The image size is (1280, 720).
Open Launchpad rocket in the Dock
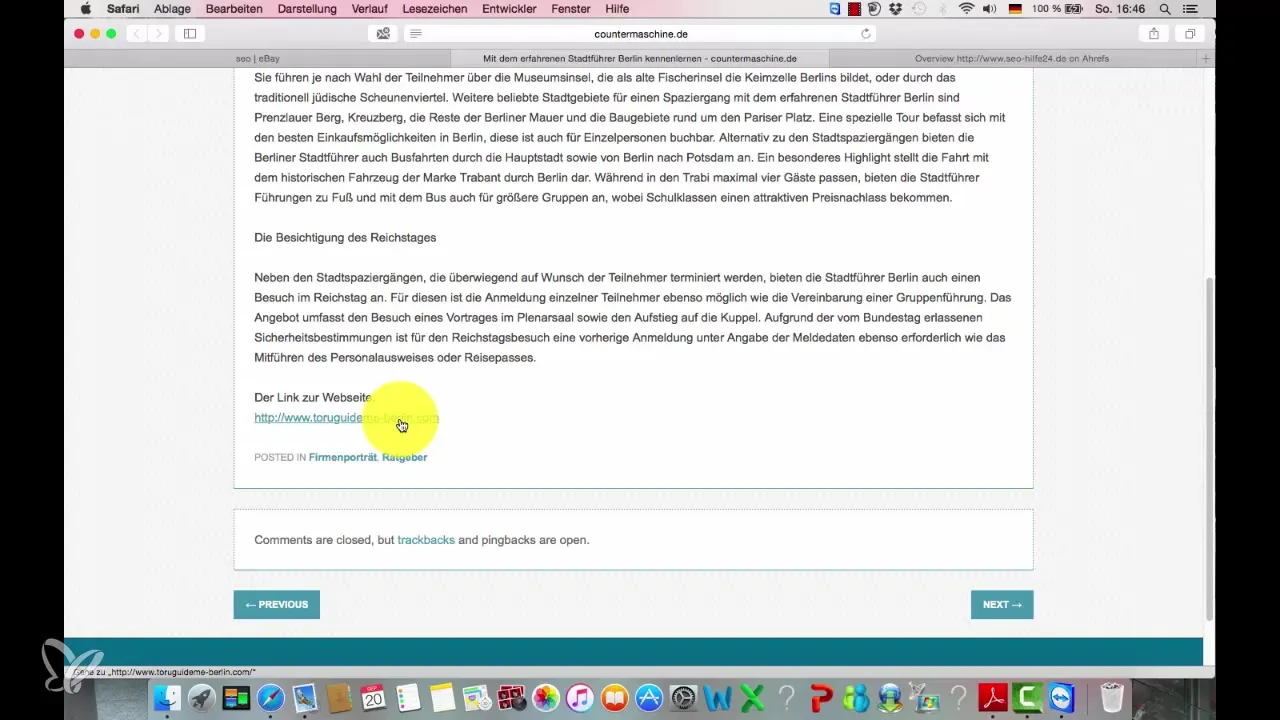[x=202, y=697]
